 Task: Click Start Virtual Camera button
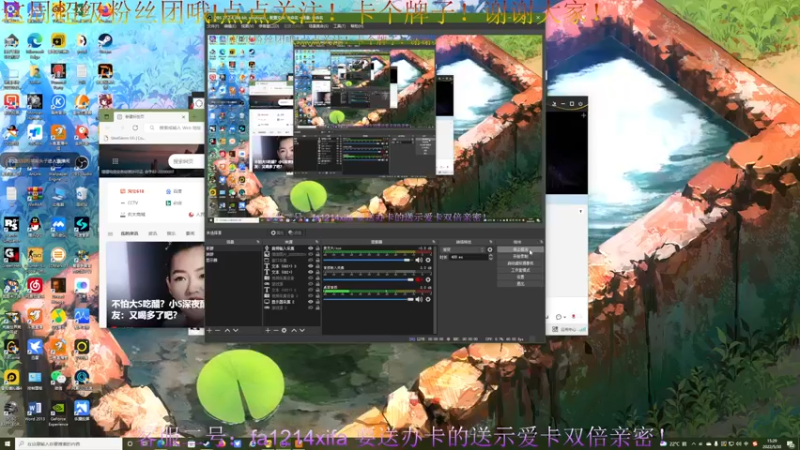tap(520, 263)
